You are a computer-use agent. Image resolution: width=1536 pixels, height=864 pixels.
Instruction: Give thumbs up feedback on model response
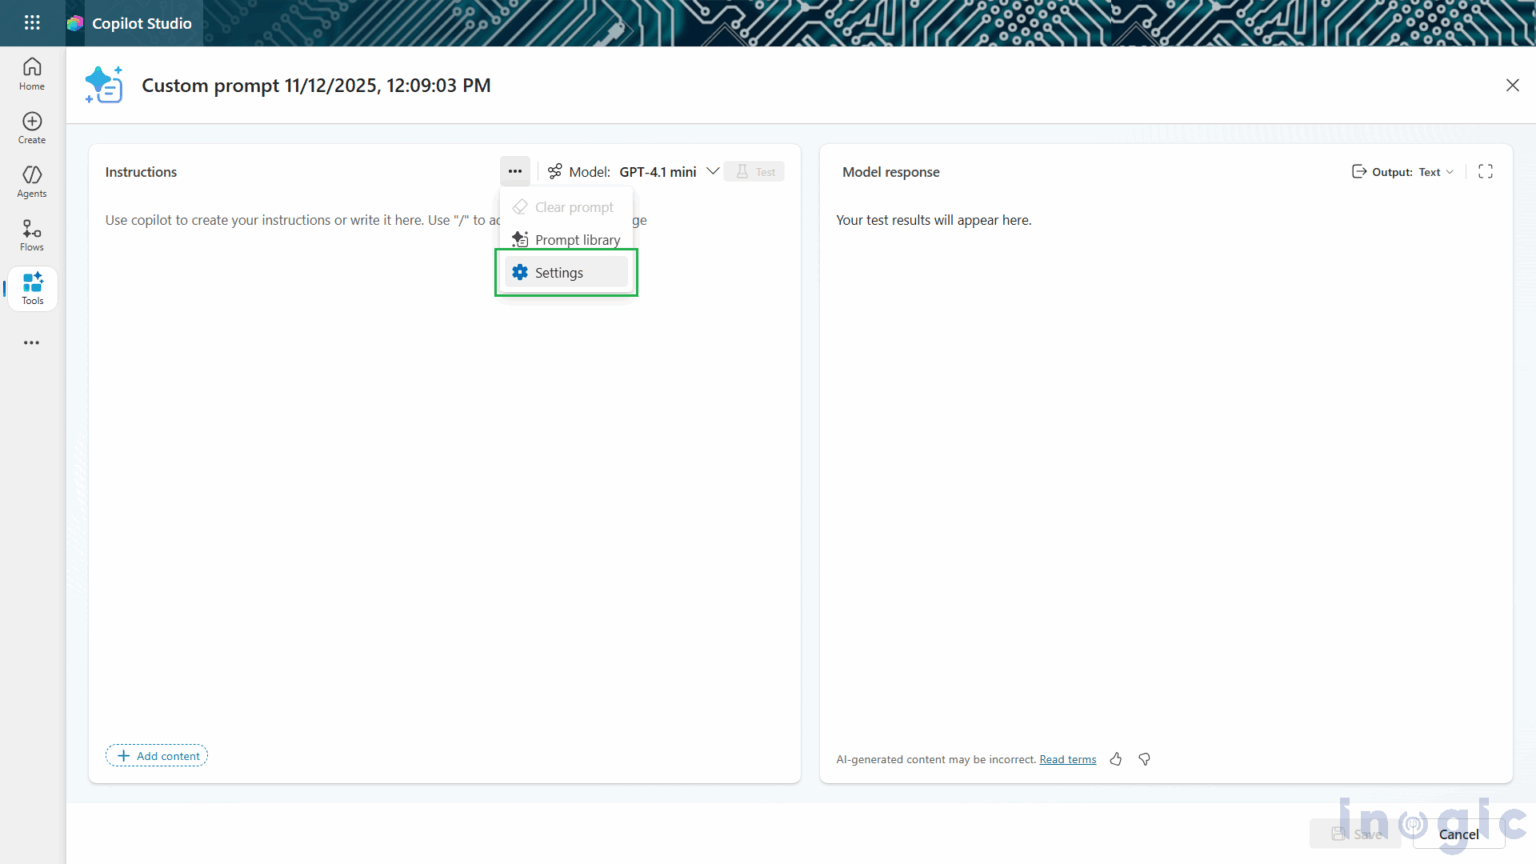tap(1115, 759)
